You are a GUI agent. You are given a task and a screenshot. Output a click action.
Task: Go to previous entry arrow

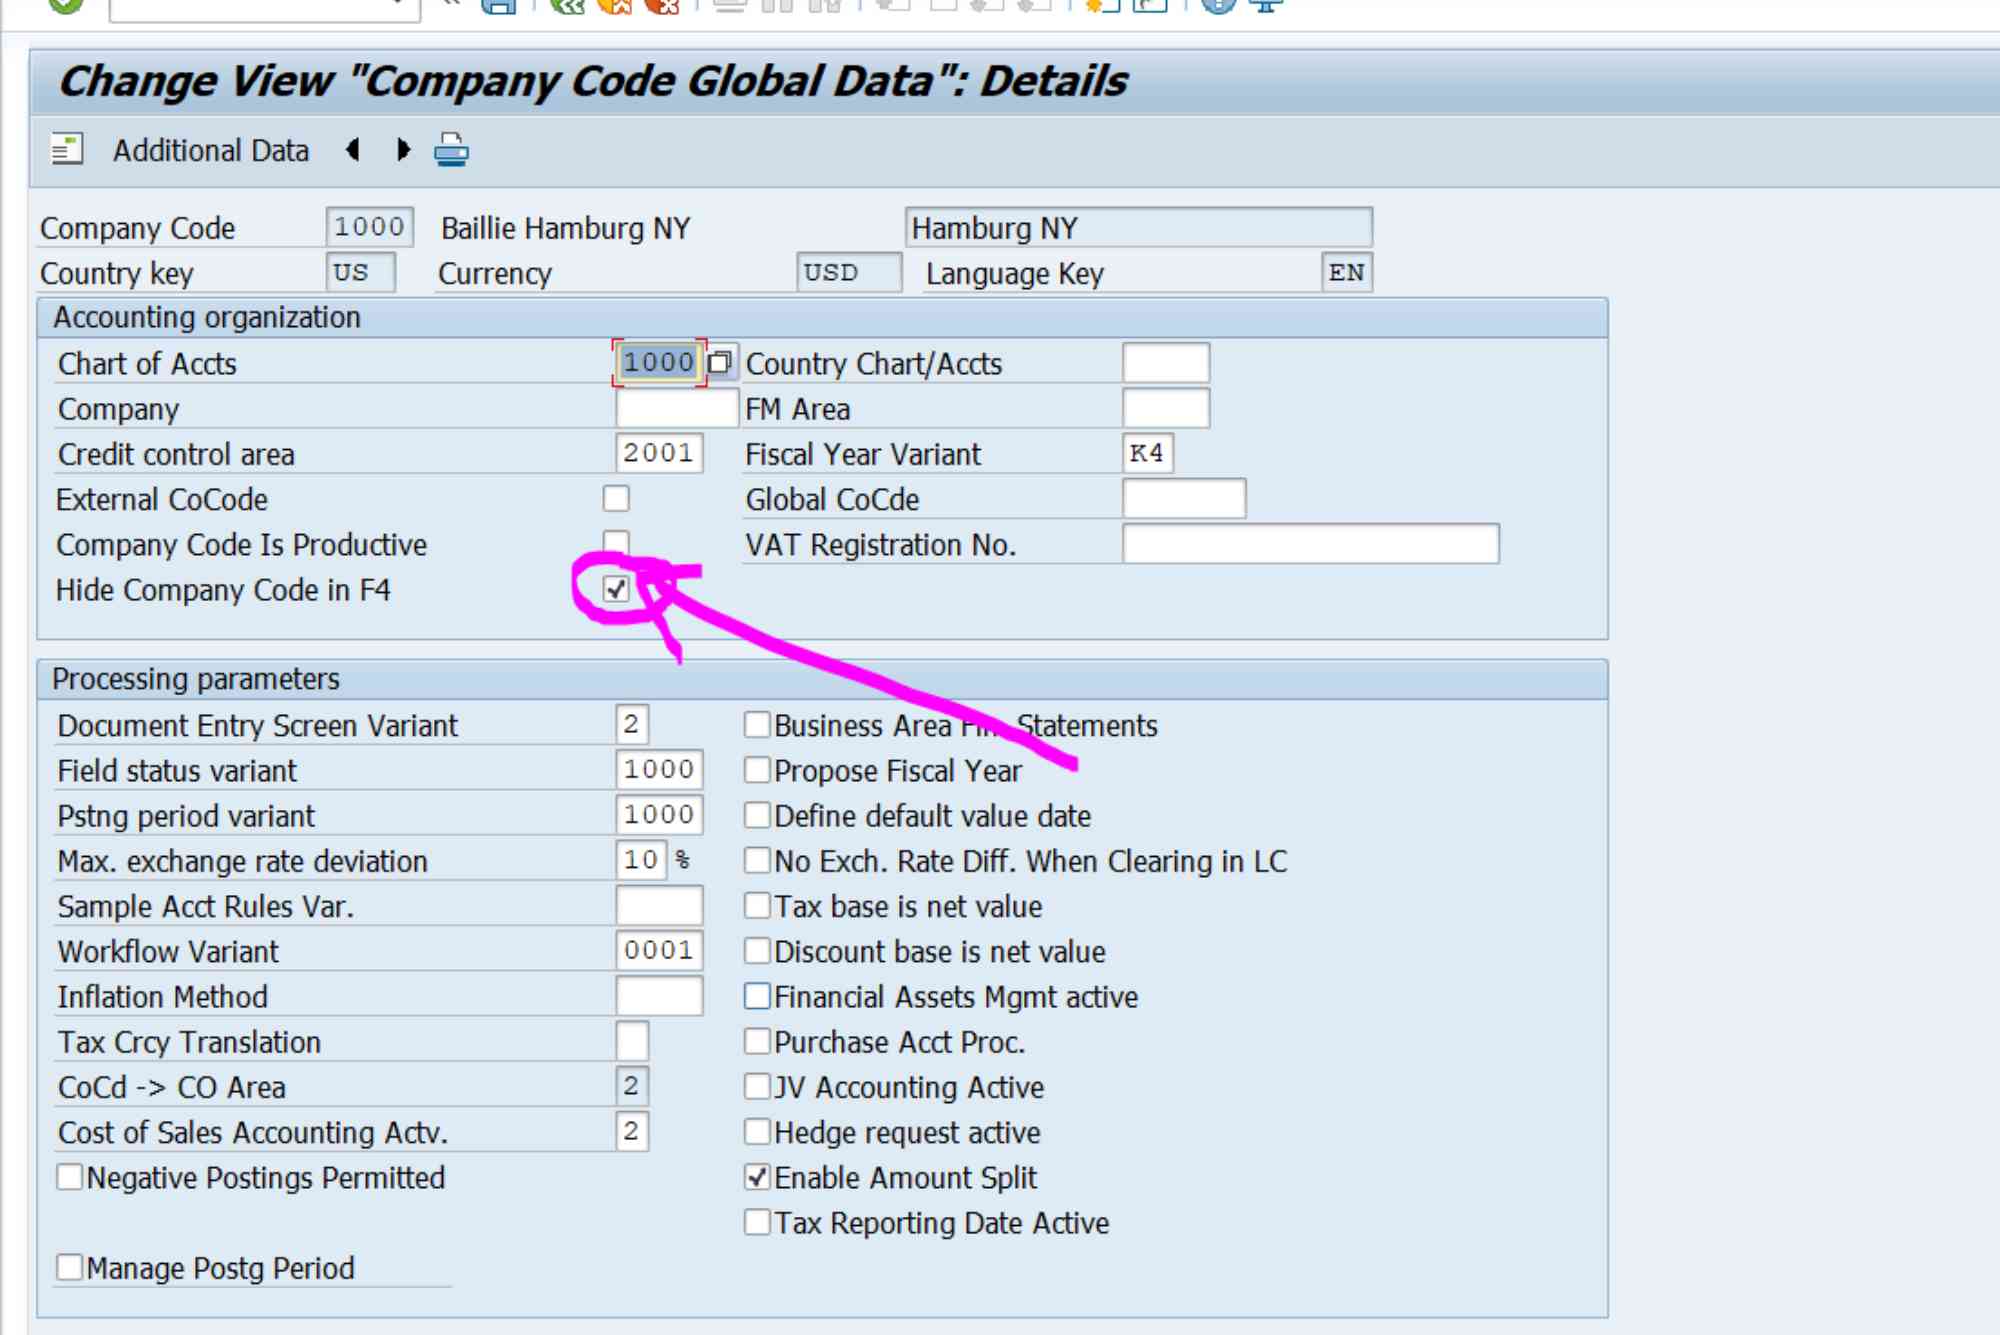(352, 150)
